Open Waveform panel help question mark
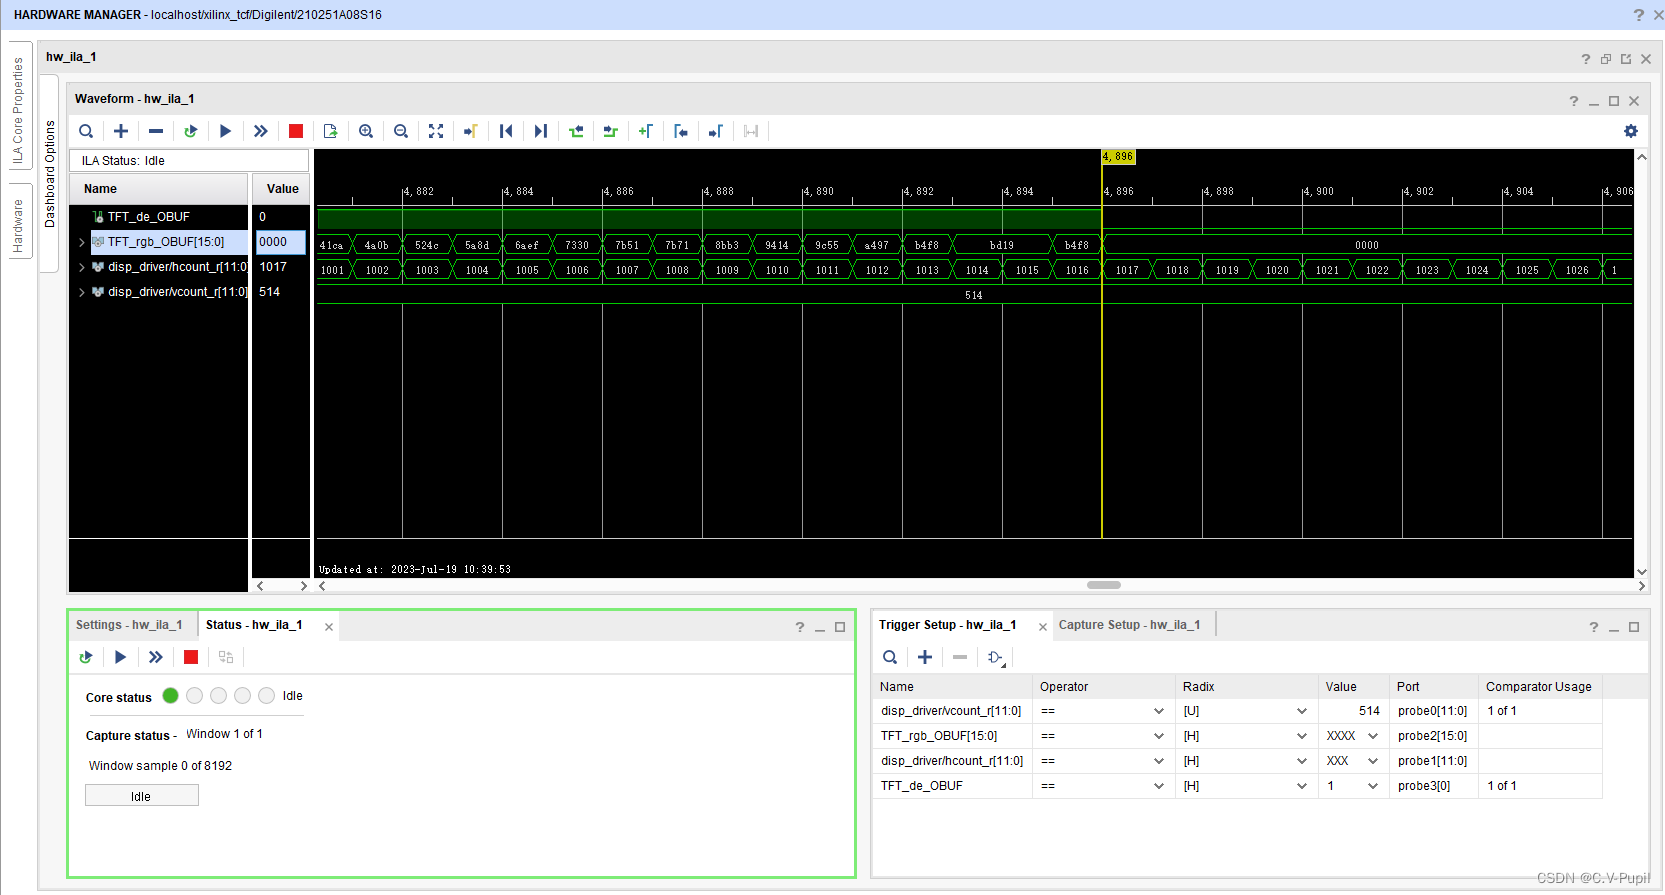1665x895 pixels. [x=1574, y=101]
